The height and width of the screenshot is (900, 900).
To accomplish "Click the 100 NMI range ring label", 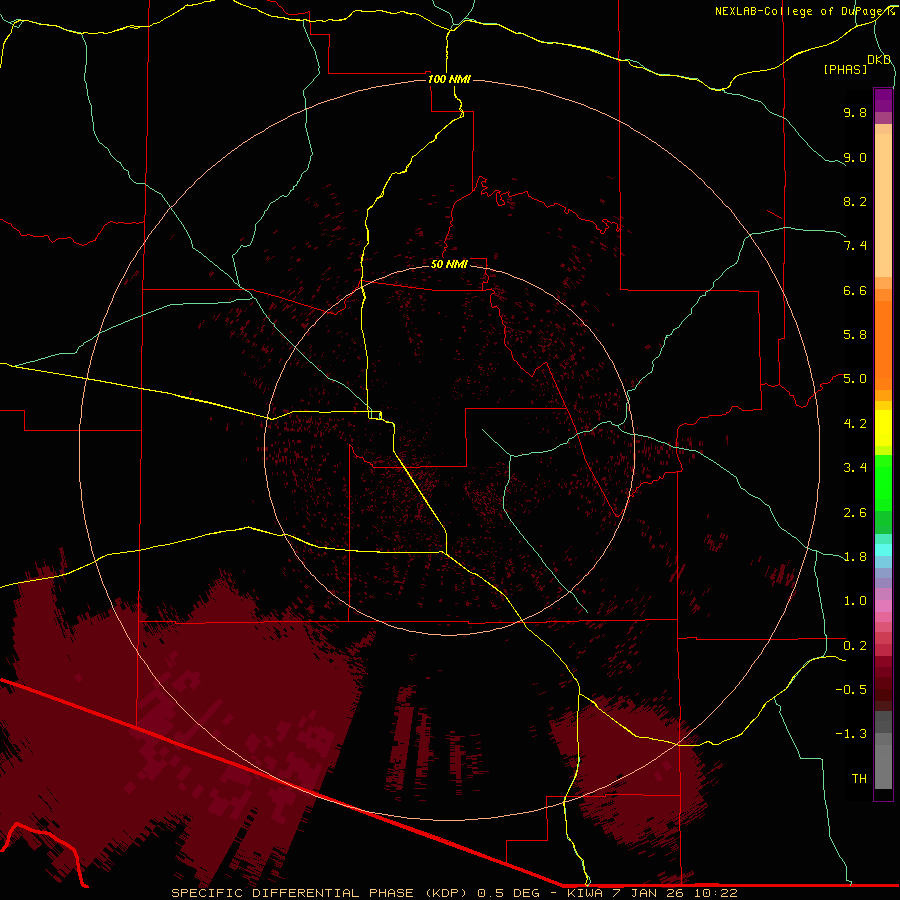I will pyautogui.click(x=449, y=79).
